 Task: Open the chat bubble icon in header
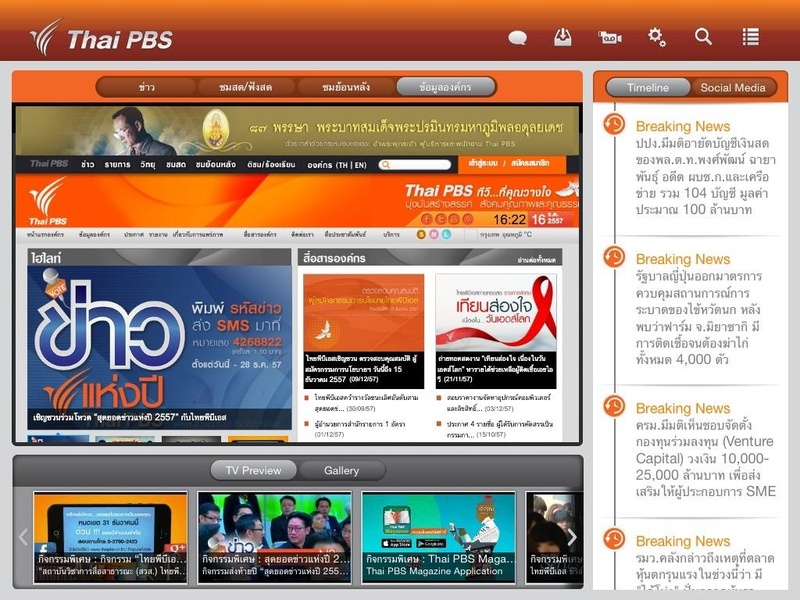517,37
